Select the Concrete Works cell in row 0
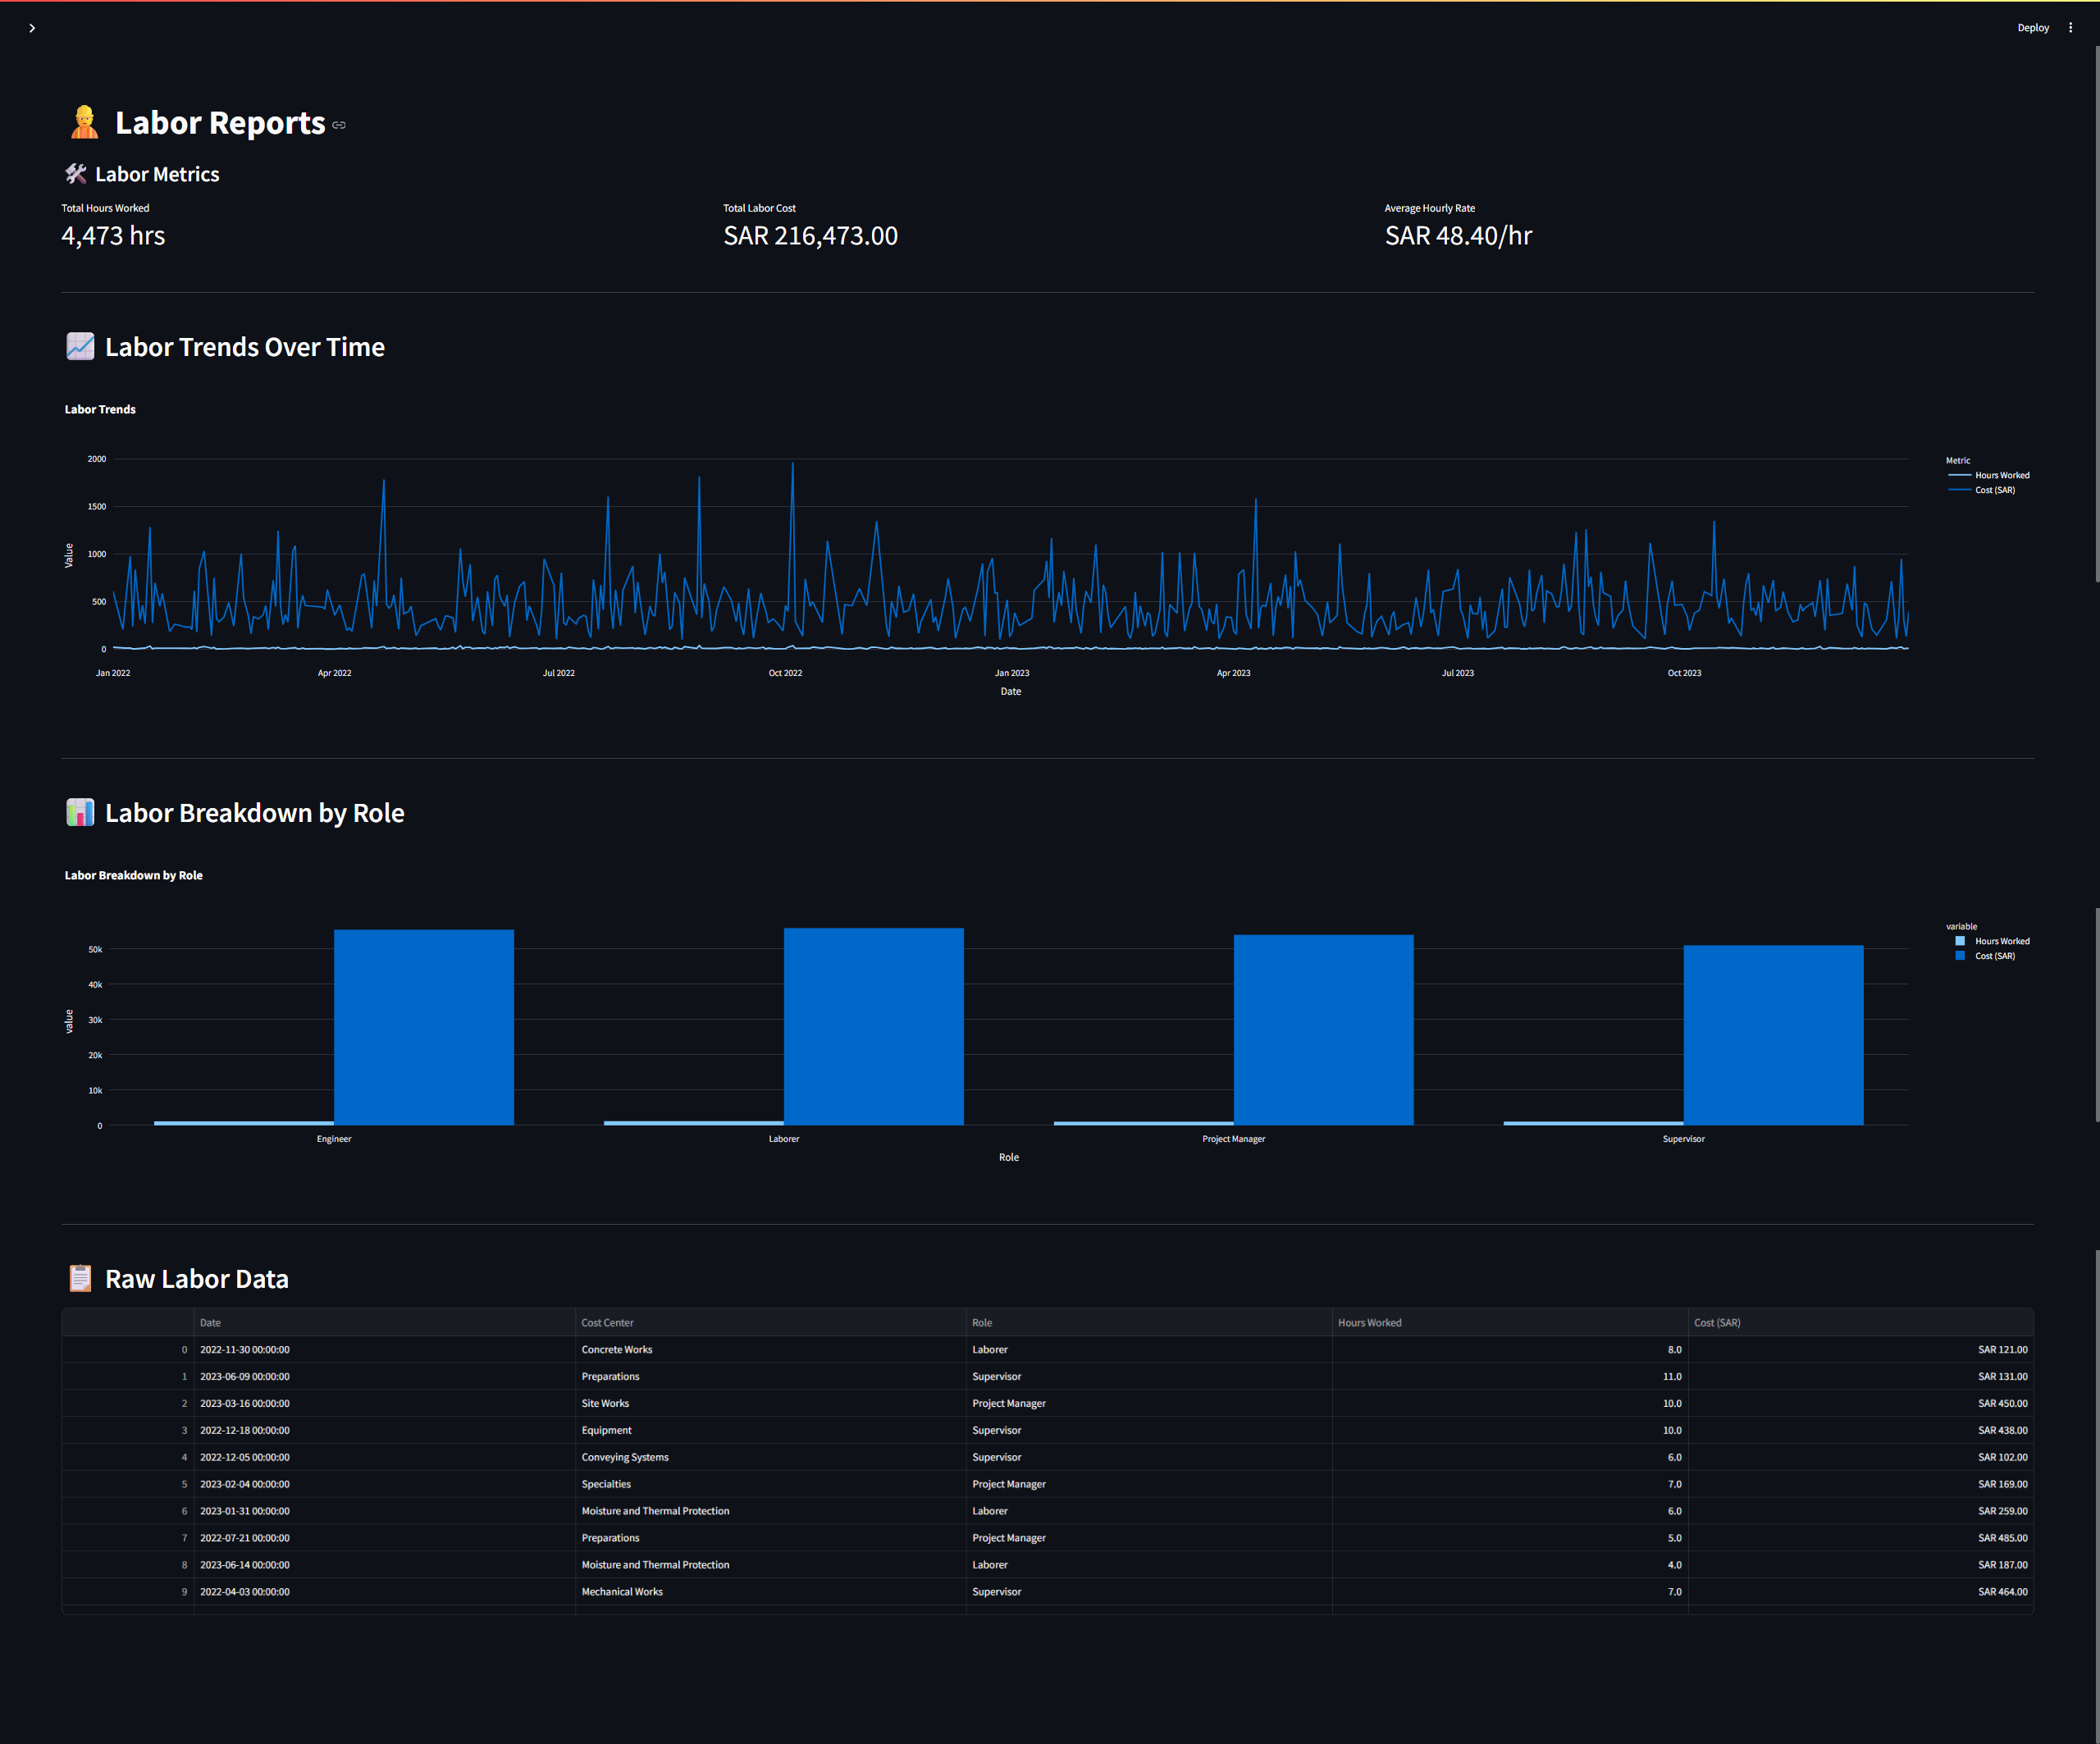This screenshot has height=1744, width=2100. (x=770, y=1350)
